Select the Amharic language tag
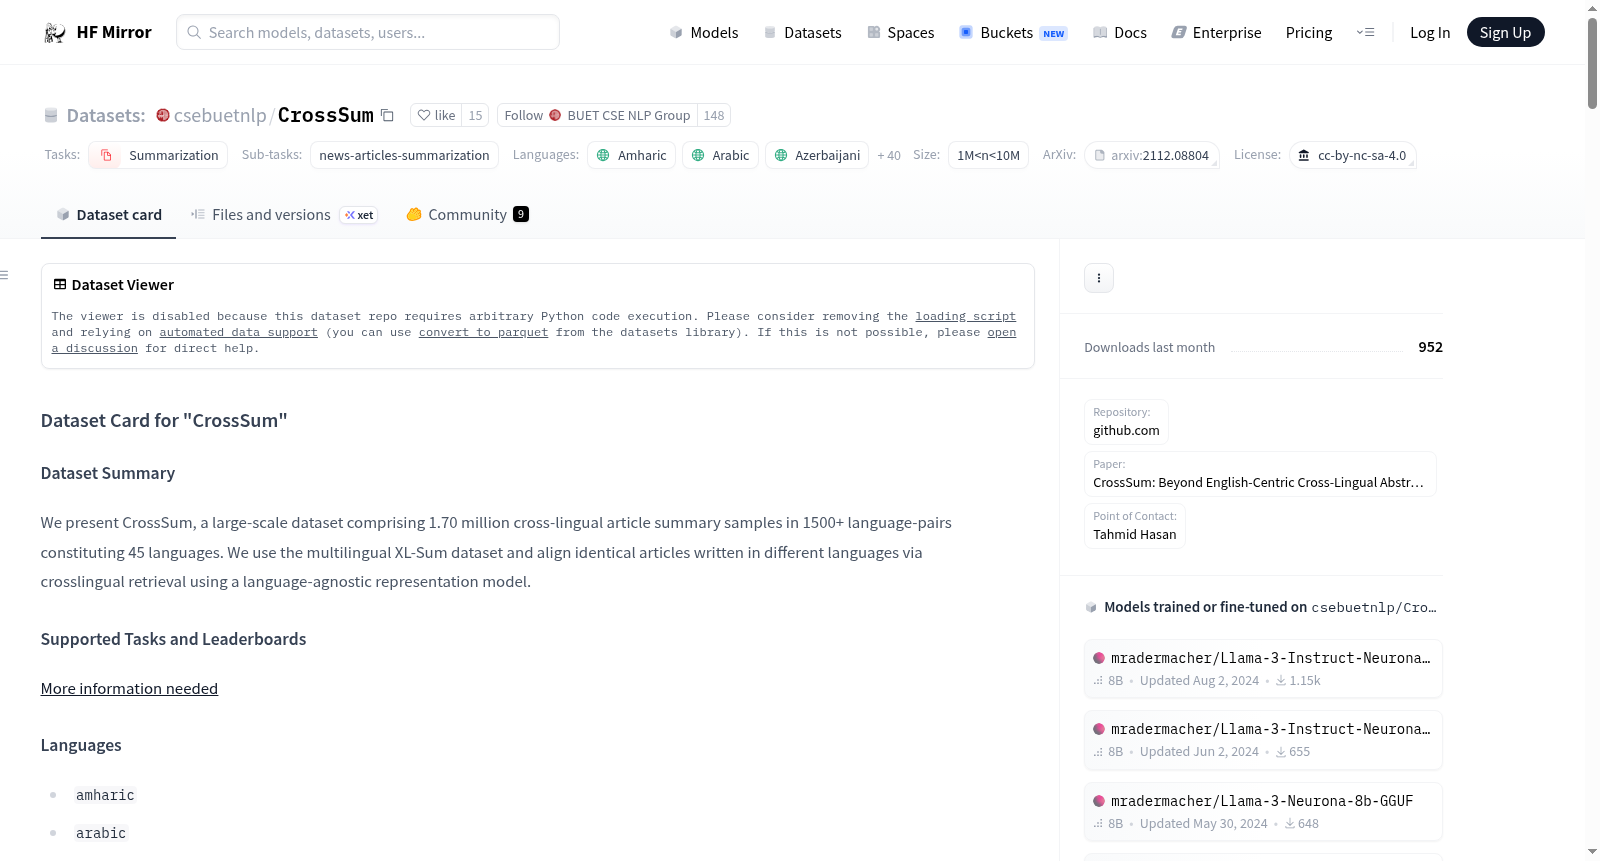This screenshot has width=1600, height=861. (631, 155)
